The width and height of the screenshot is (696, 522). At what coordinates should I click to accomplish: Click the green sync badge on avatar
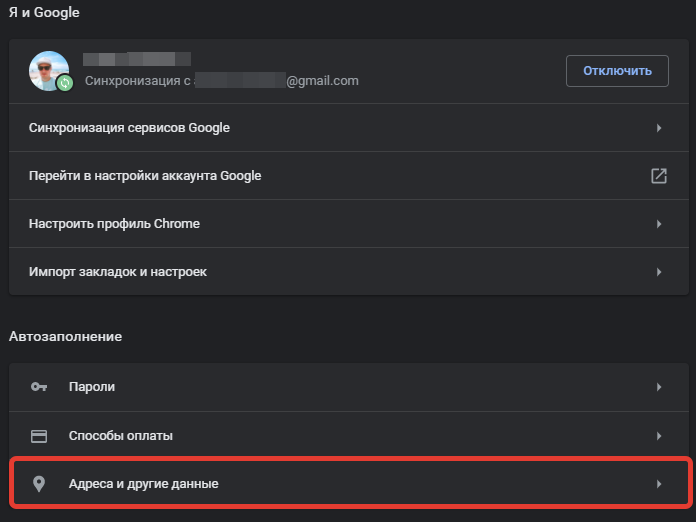coord(65,83)
